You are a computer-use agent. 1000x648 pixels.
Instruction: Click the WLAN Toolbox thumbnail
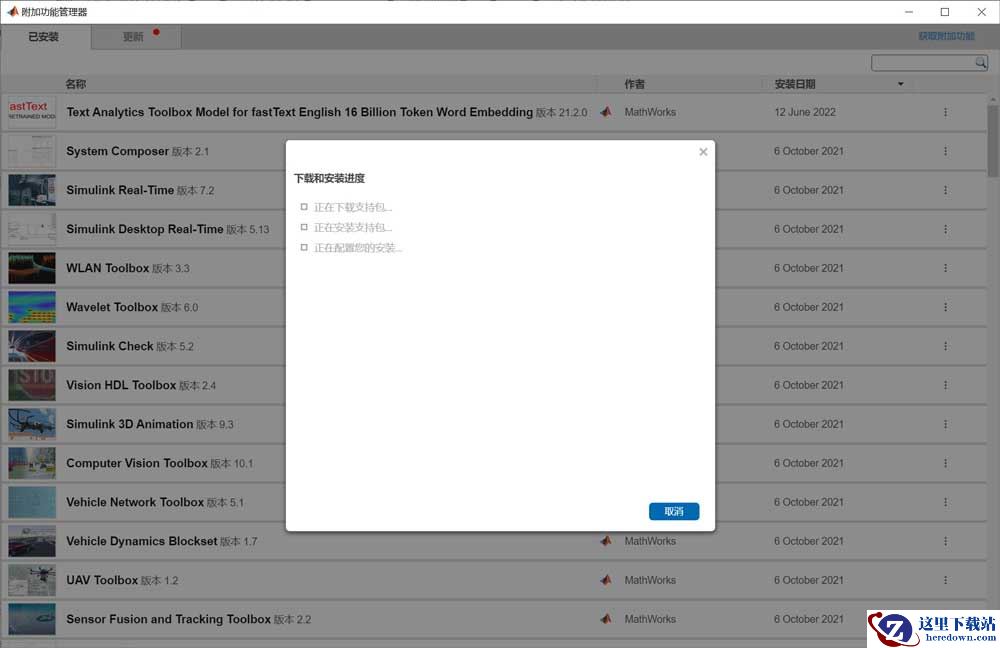pyautogui.click(x=32, y=268)
